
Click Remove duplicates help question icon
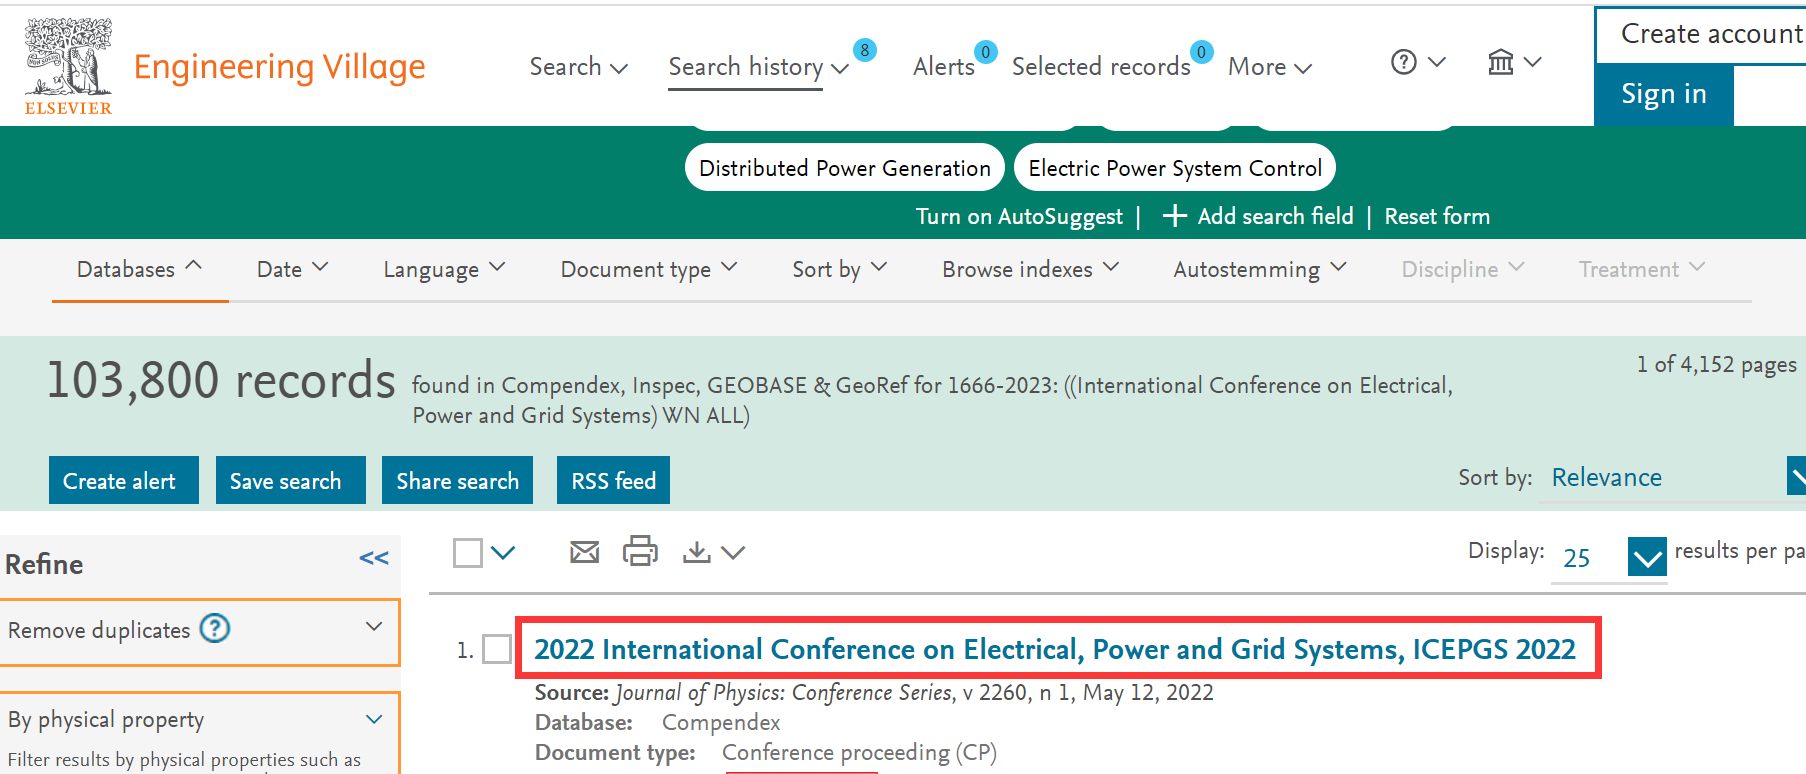[x=215, y=628]
